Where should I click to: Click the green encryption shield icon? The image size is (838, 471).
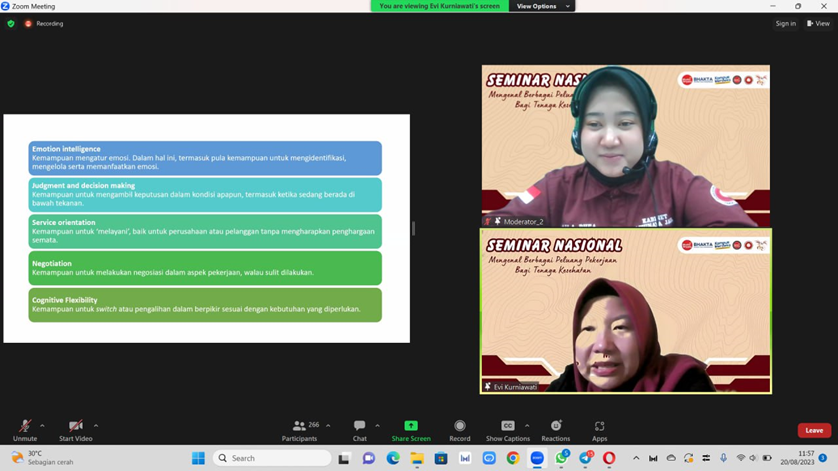[11, 24]
